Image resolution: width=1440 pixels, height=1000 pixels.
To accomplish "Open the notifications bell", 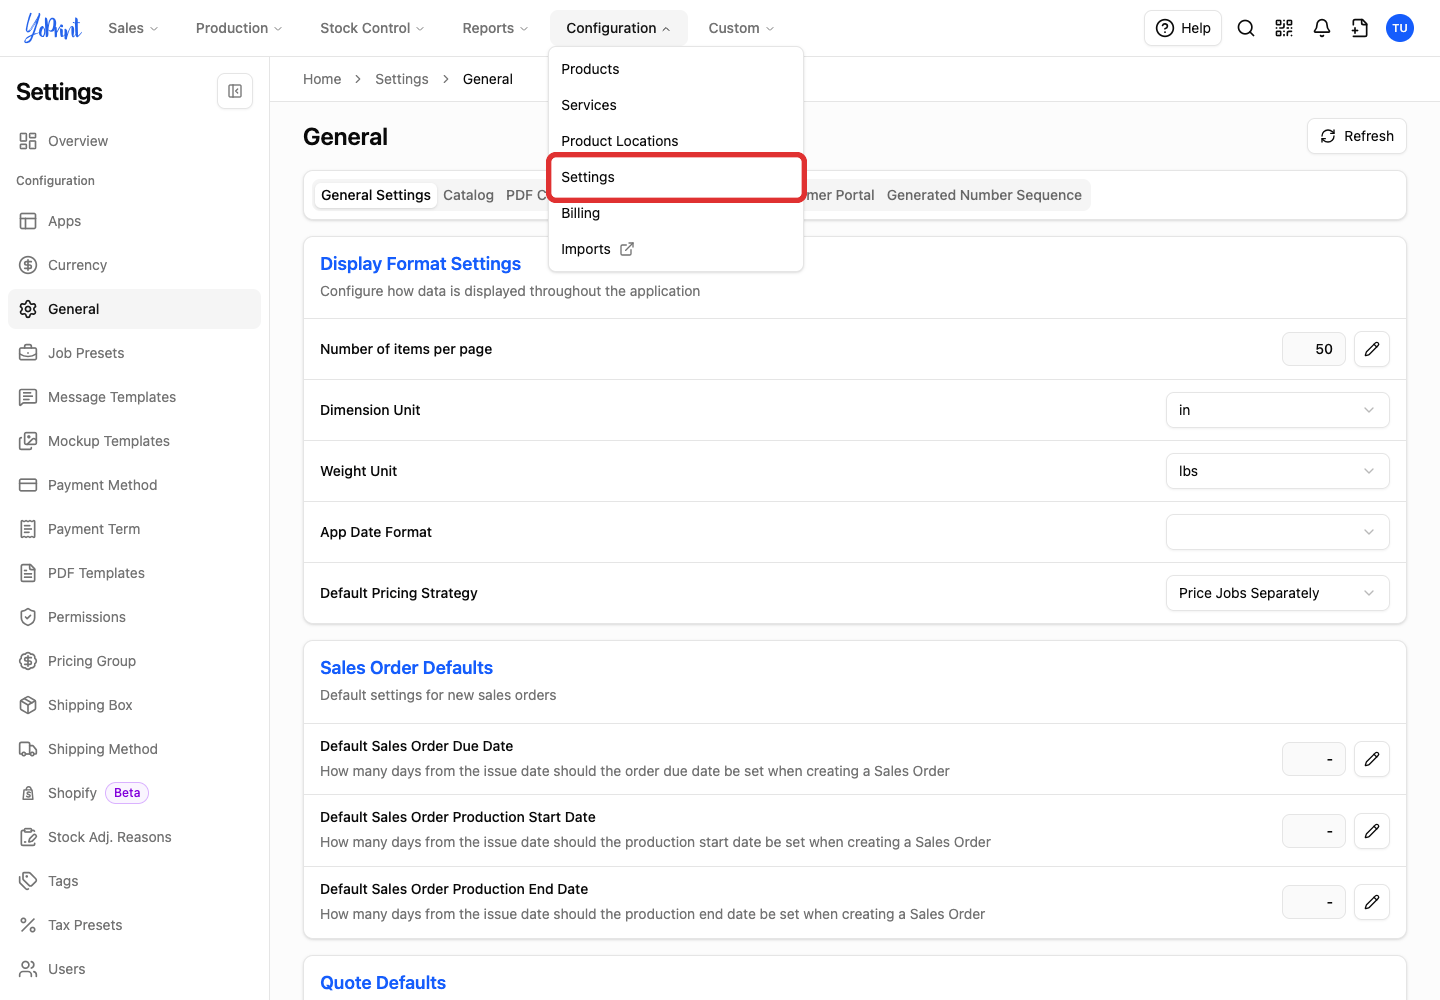I will point(1322,28).
